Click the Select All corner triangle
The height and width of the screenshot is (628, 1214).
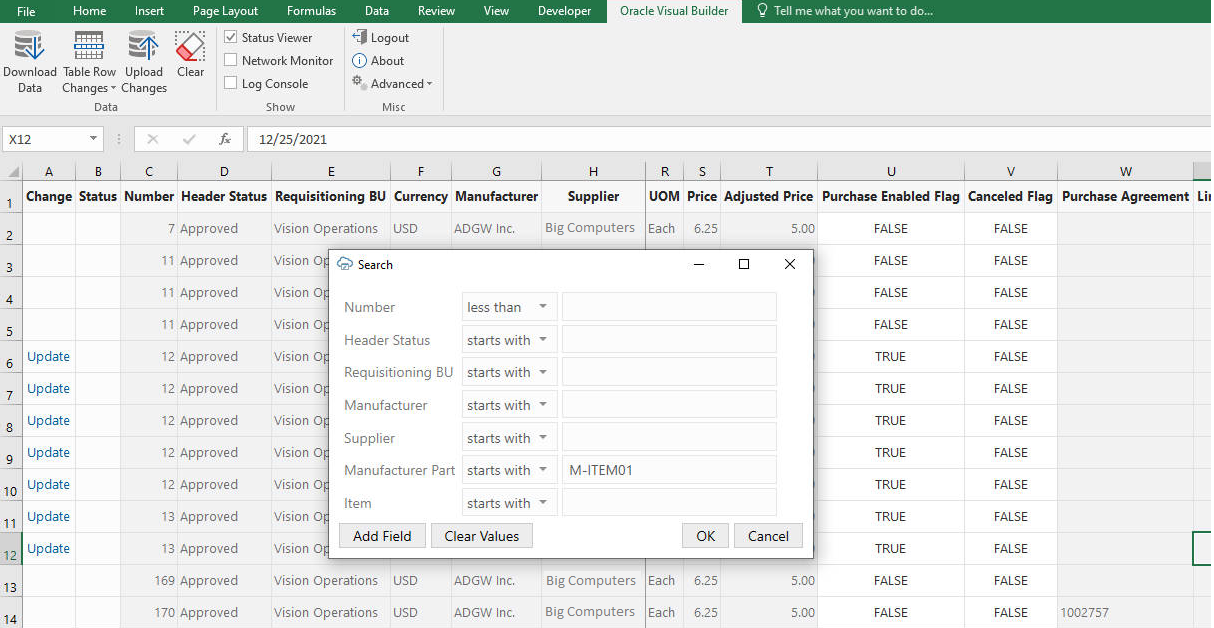pos(11,171)
